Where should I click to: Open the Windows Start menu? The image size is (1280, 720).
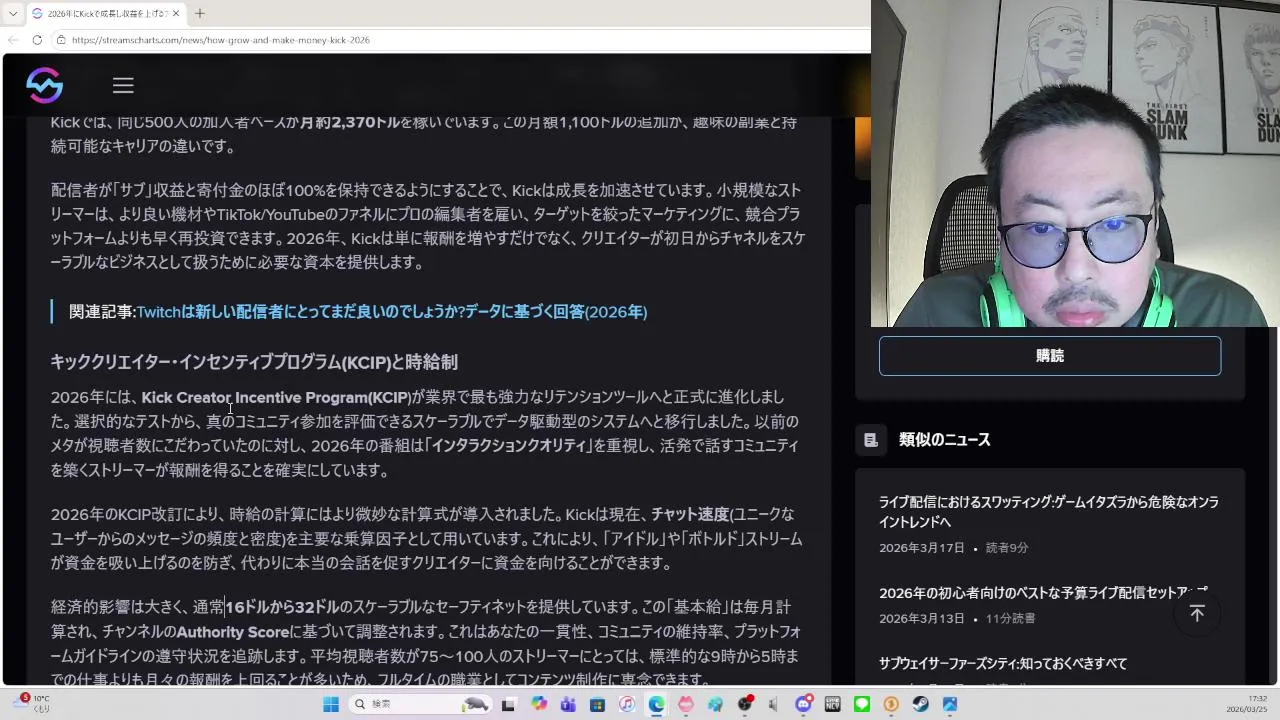[x=331, y=704]
